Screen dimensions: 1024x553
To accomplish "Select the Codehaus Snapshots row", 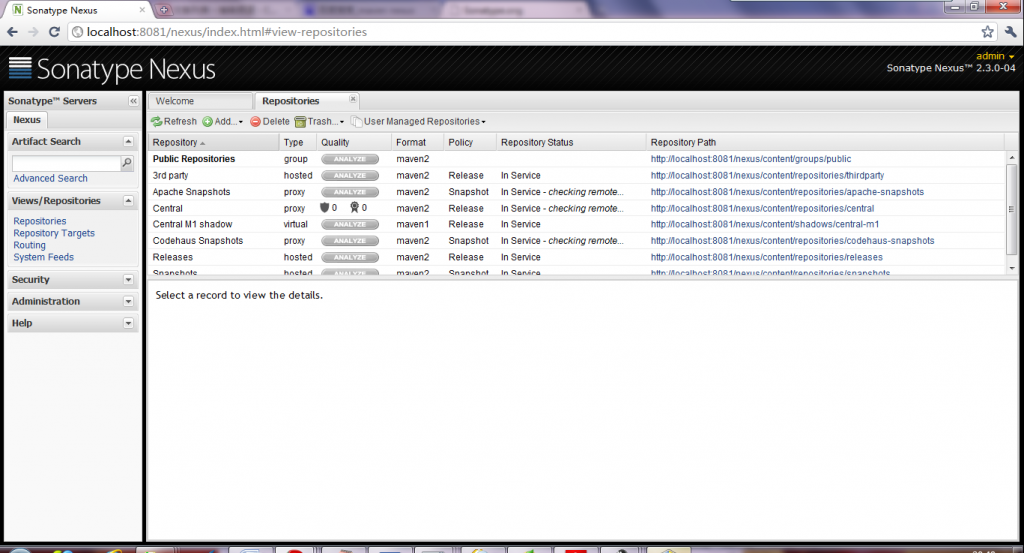I will tap(577, 241).
